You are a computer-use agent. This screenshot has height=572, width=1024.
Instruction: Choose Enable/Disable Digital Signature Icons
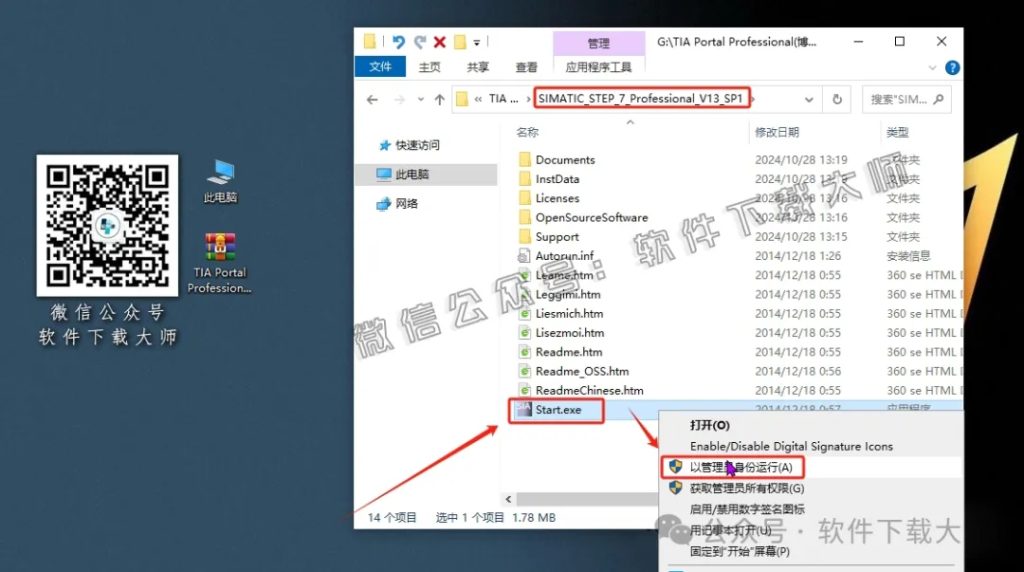coord(791,447)
